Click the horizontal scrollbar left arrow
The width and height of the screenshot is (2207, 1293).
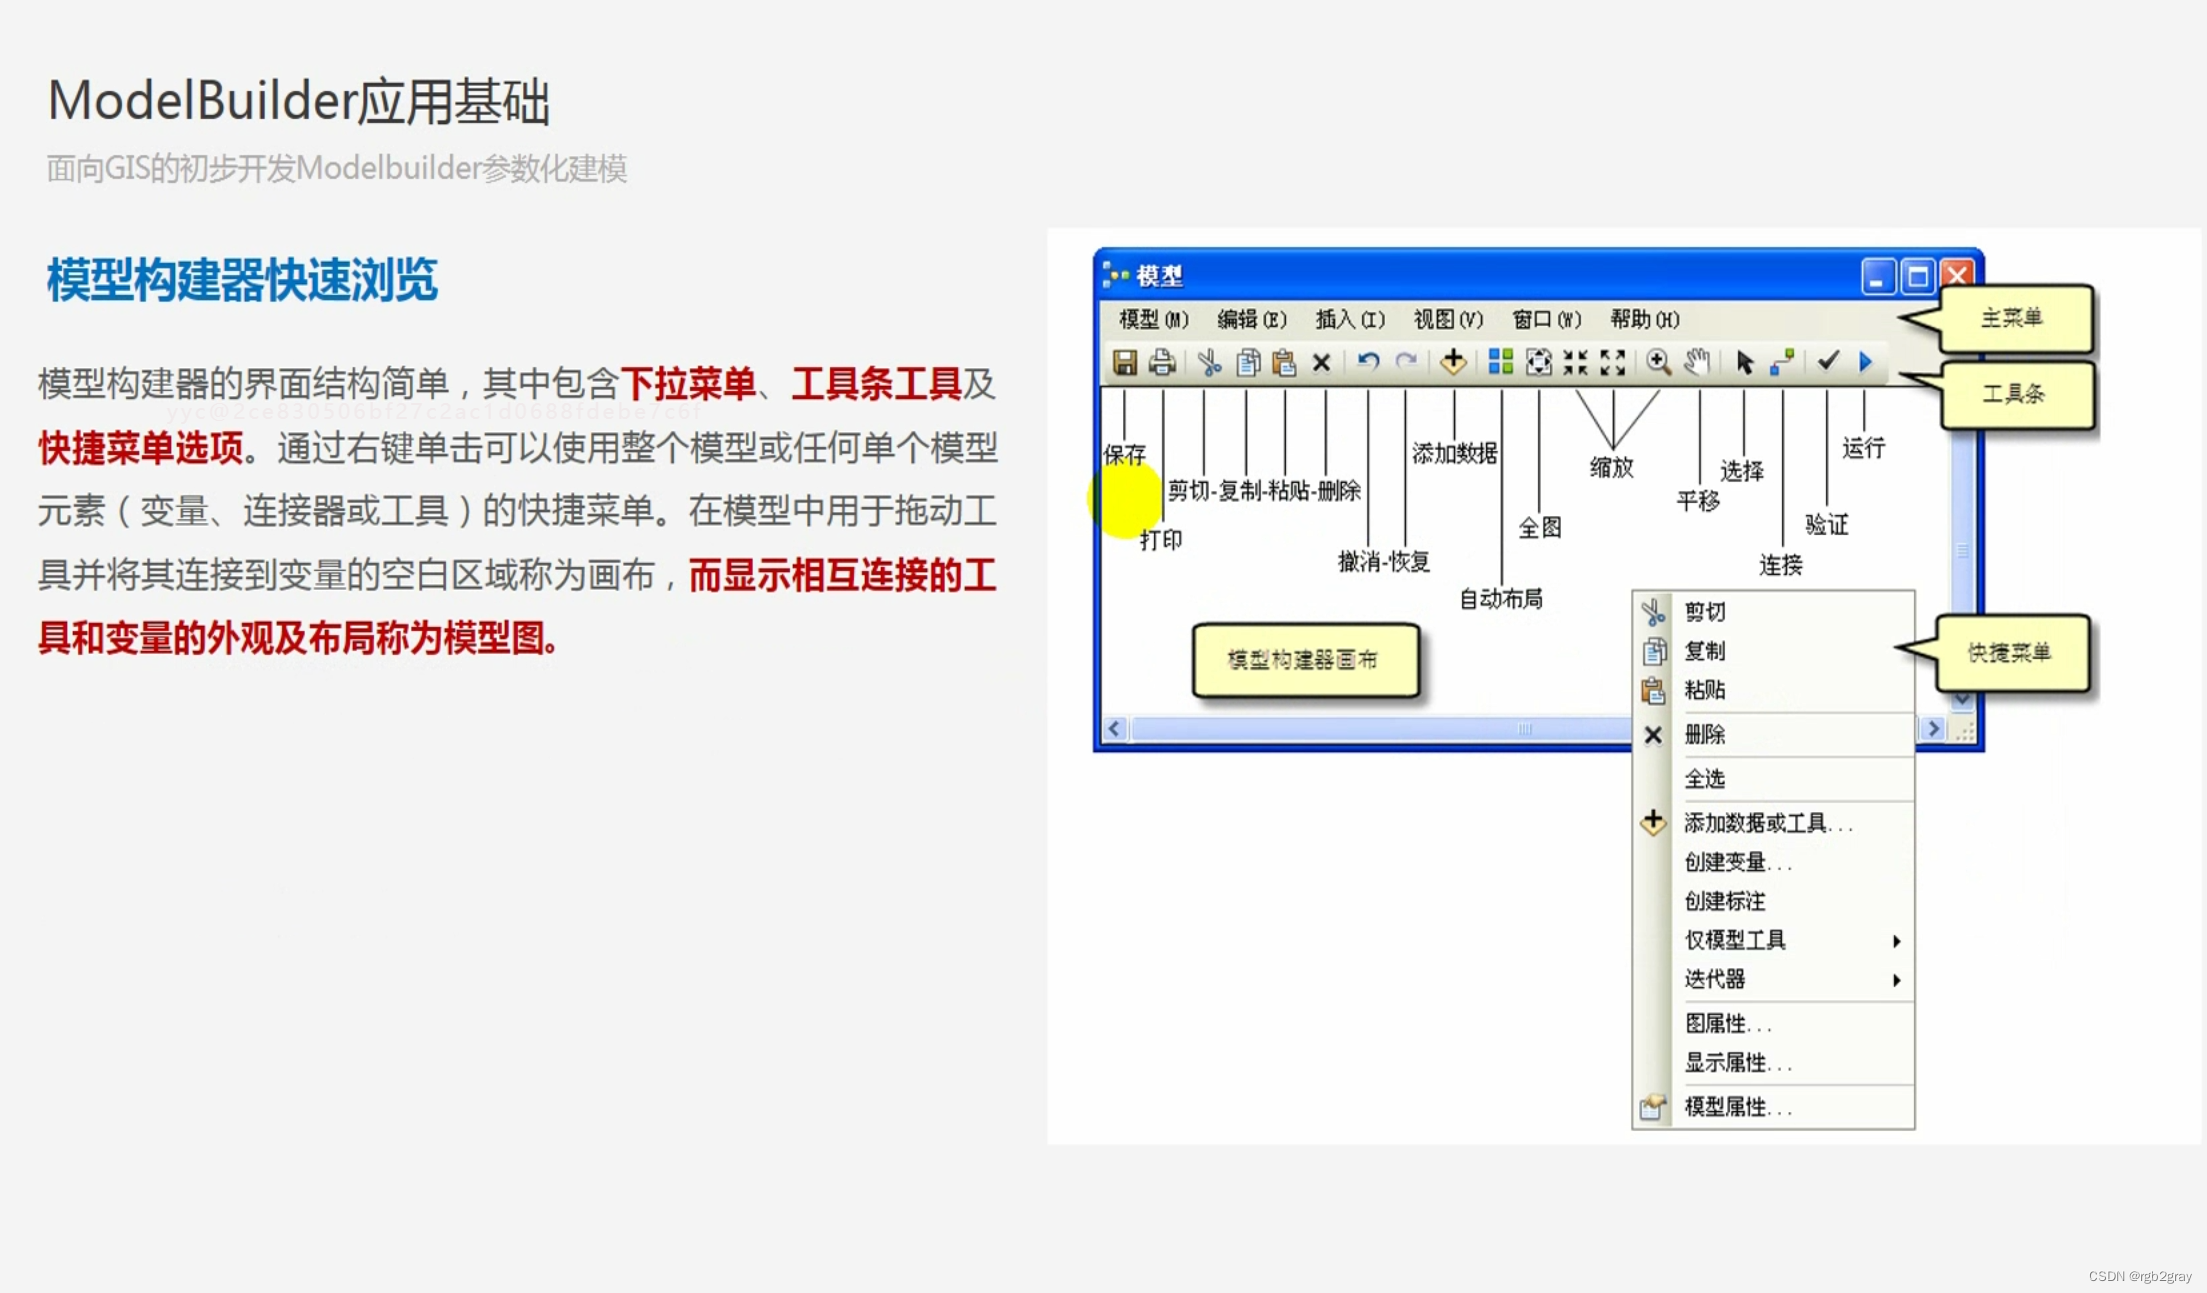1115,729
